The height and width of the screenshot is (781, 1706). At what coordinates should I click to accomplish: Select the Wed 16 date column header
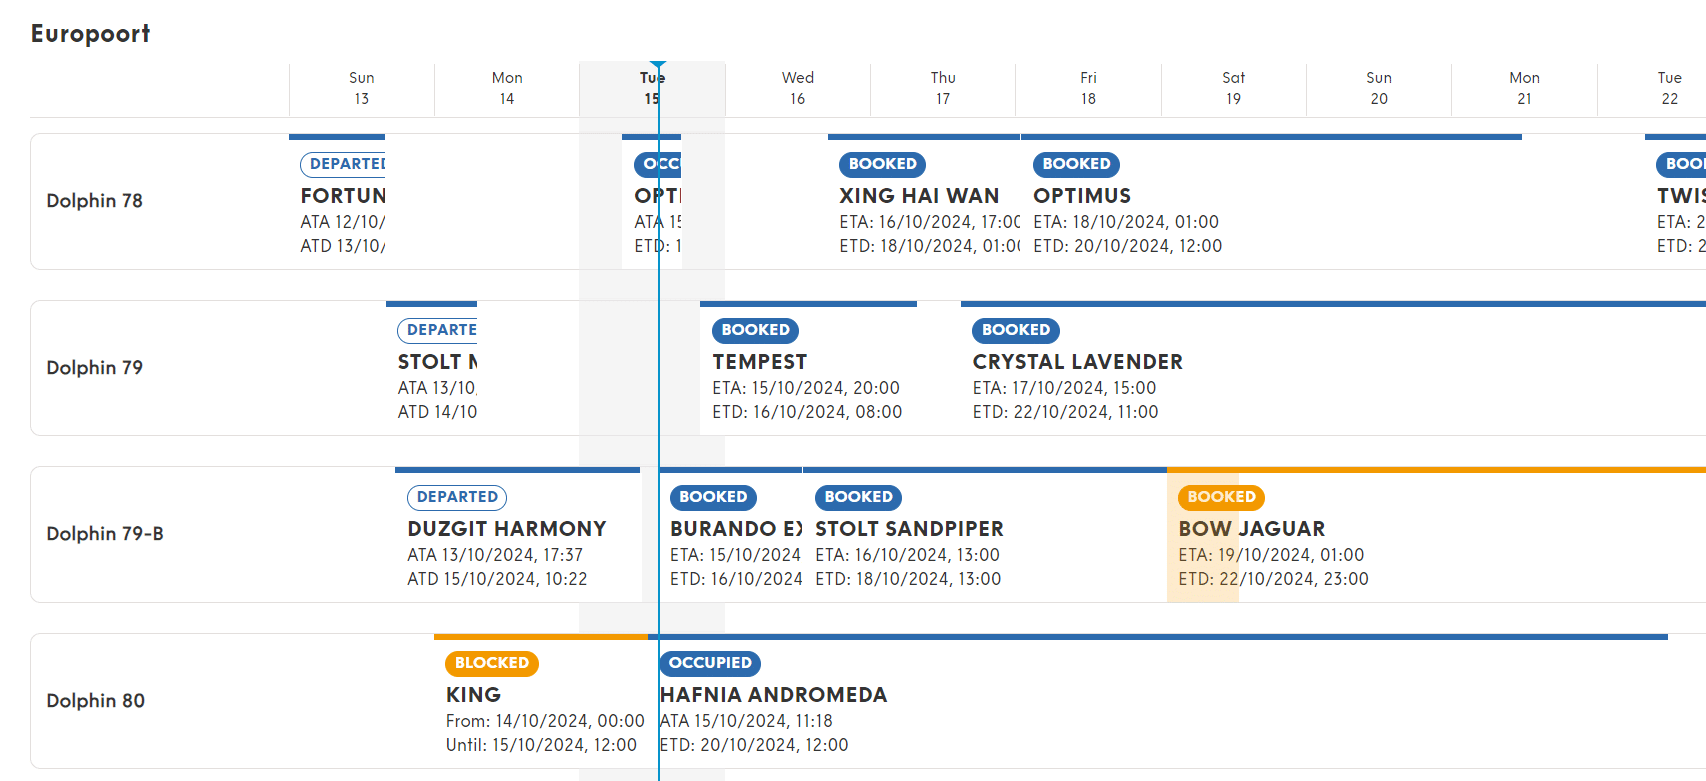tap(797, 88)
